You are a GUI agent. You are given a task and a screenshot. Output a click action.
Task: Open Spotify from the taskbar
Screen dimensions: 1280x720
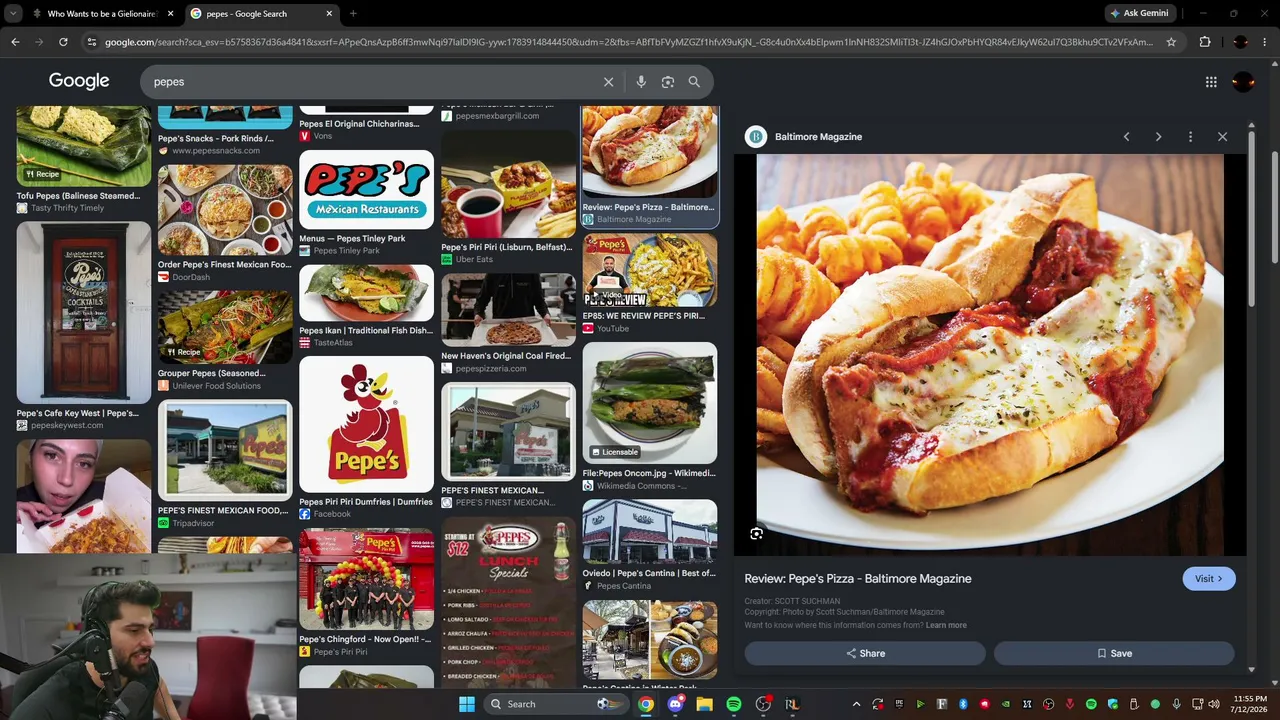pos(734,704)
